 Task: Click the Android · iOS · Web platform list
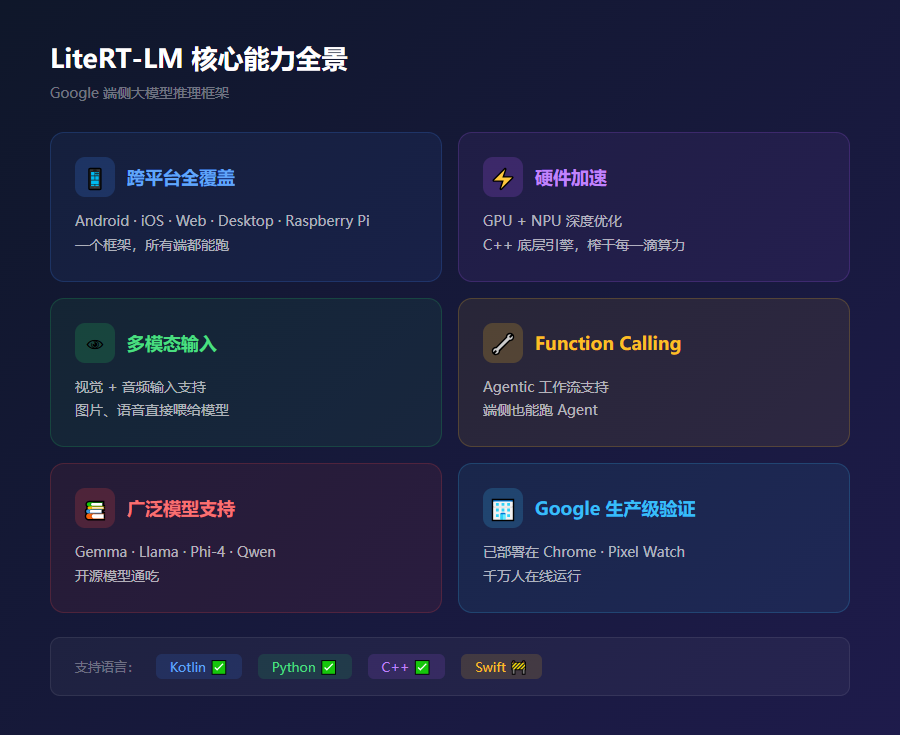(x=222, y=221)
